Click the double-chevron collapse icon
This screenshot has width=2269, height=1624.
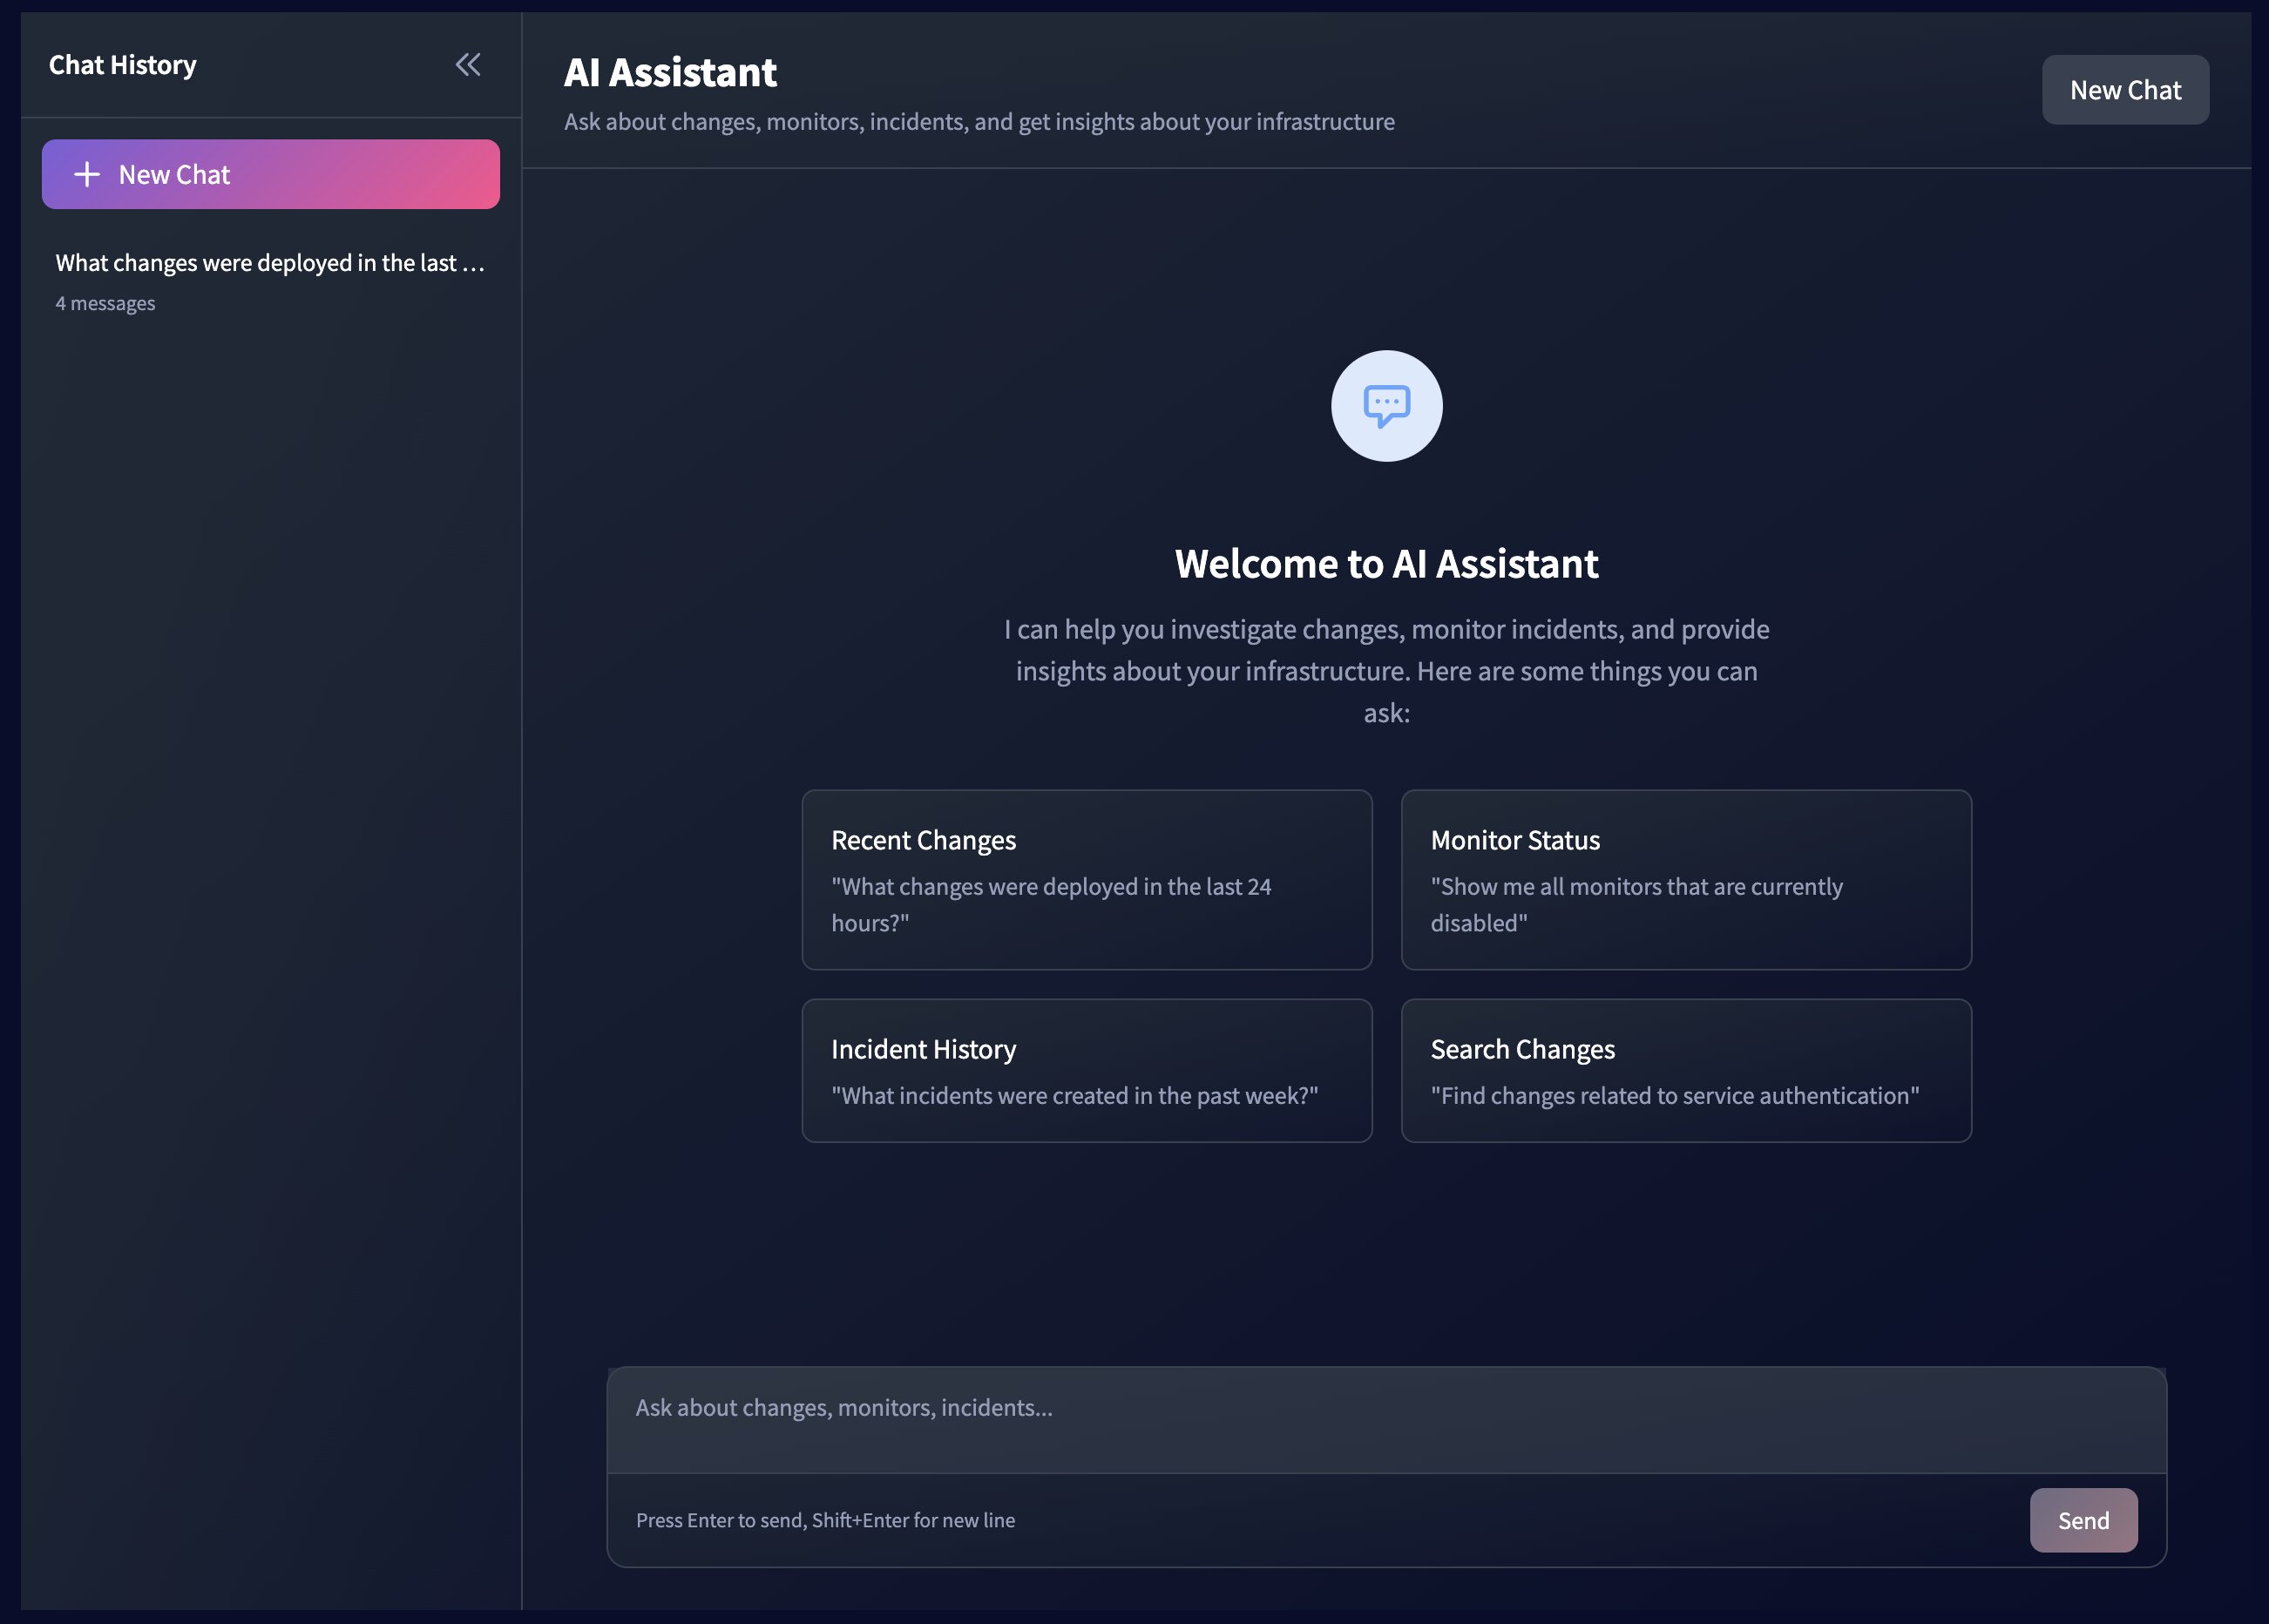(469, 64)
